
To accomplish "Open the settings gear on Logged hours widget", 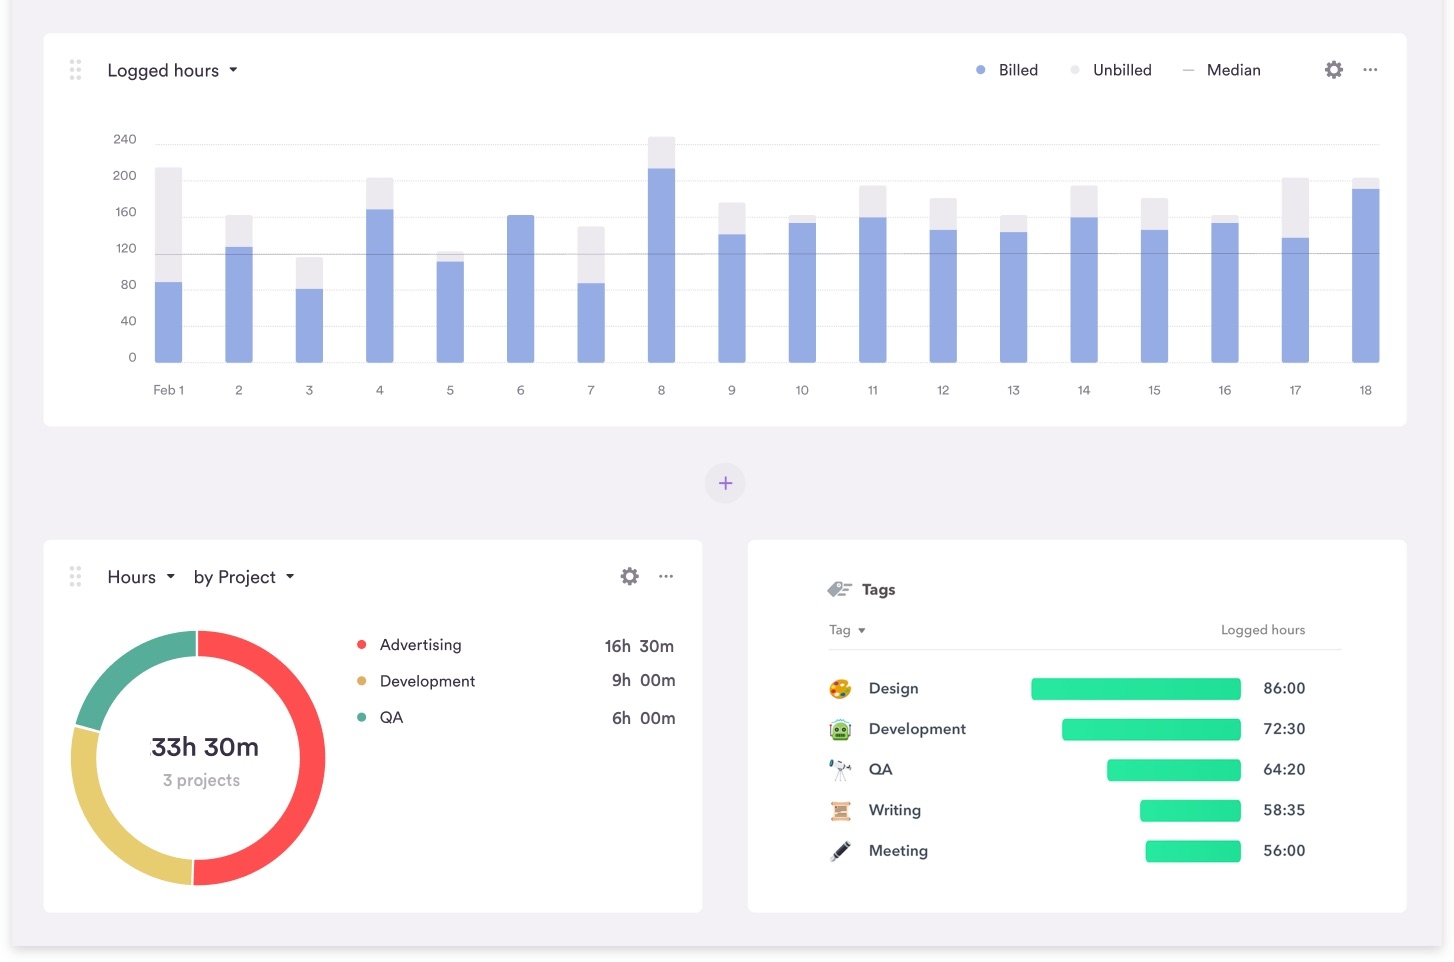I will tap(1333, 70).
